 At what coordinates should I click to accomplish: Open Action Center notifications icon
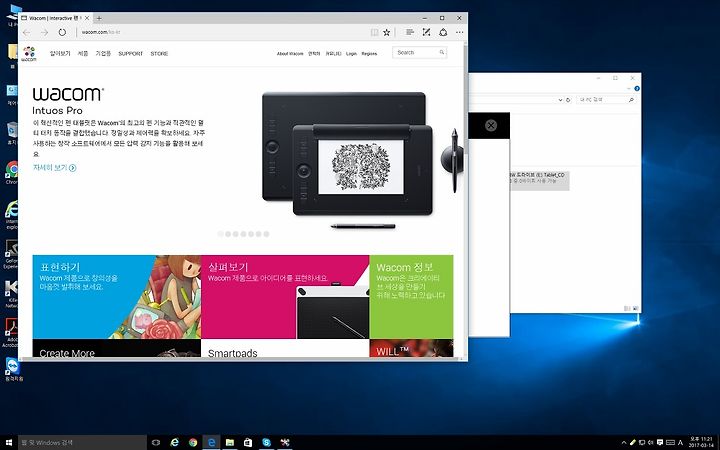660,443
